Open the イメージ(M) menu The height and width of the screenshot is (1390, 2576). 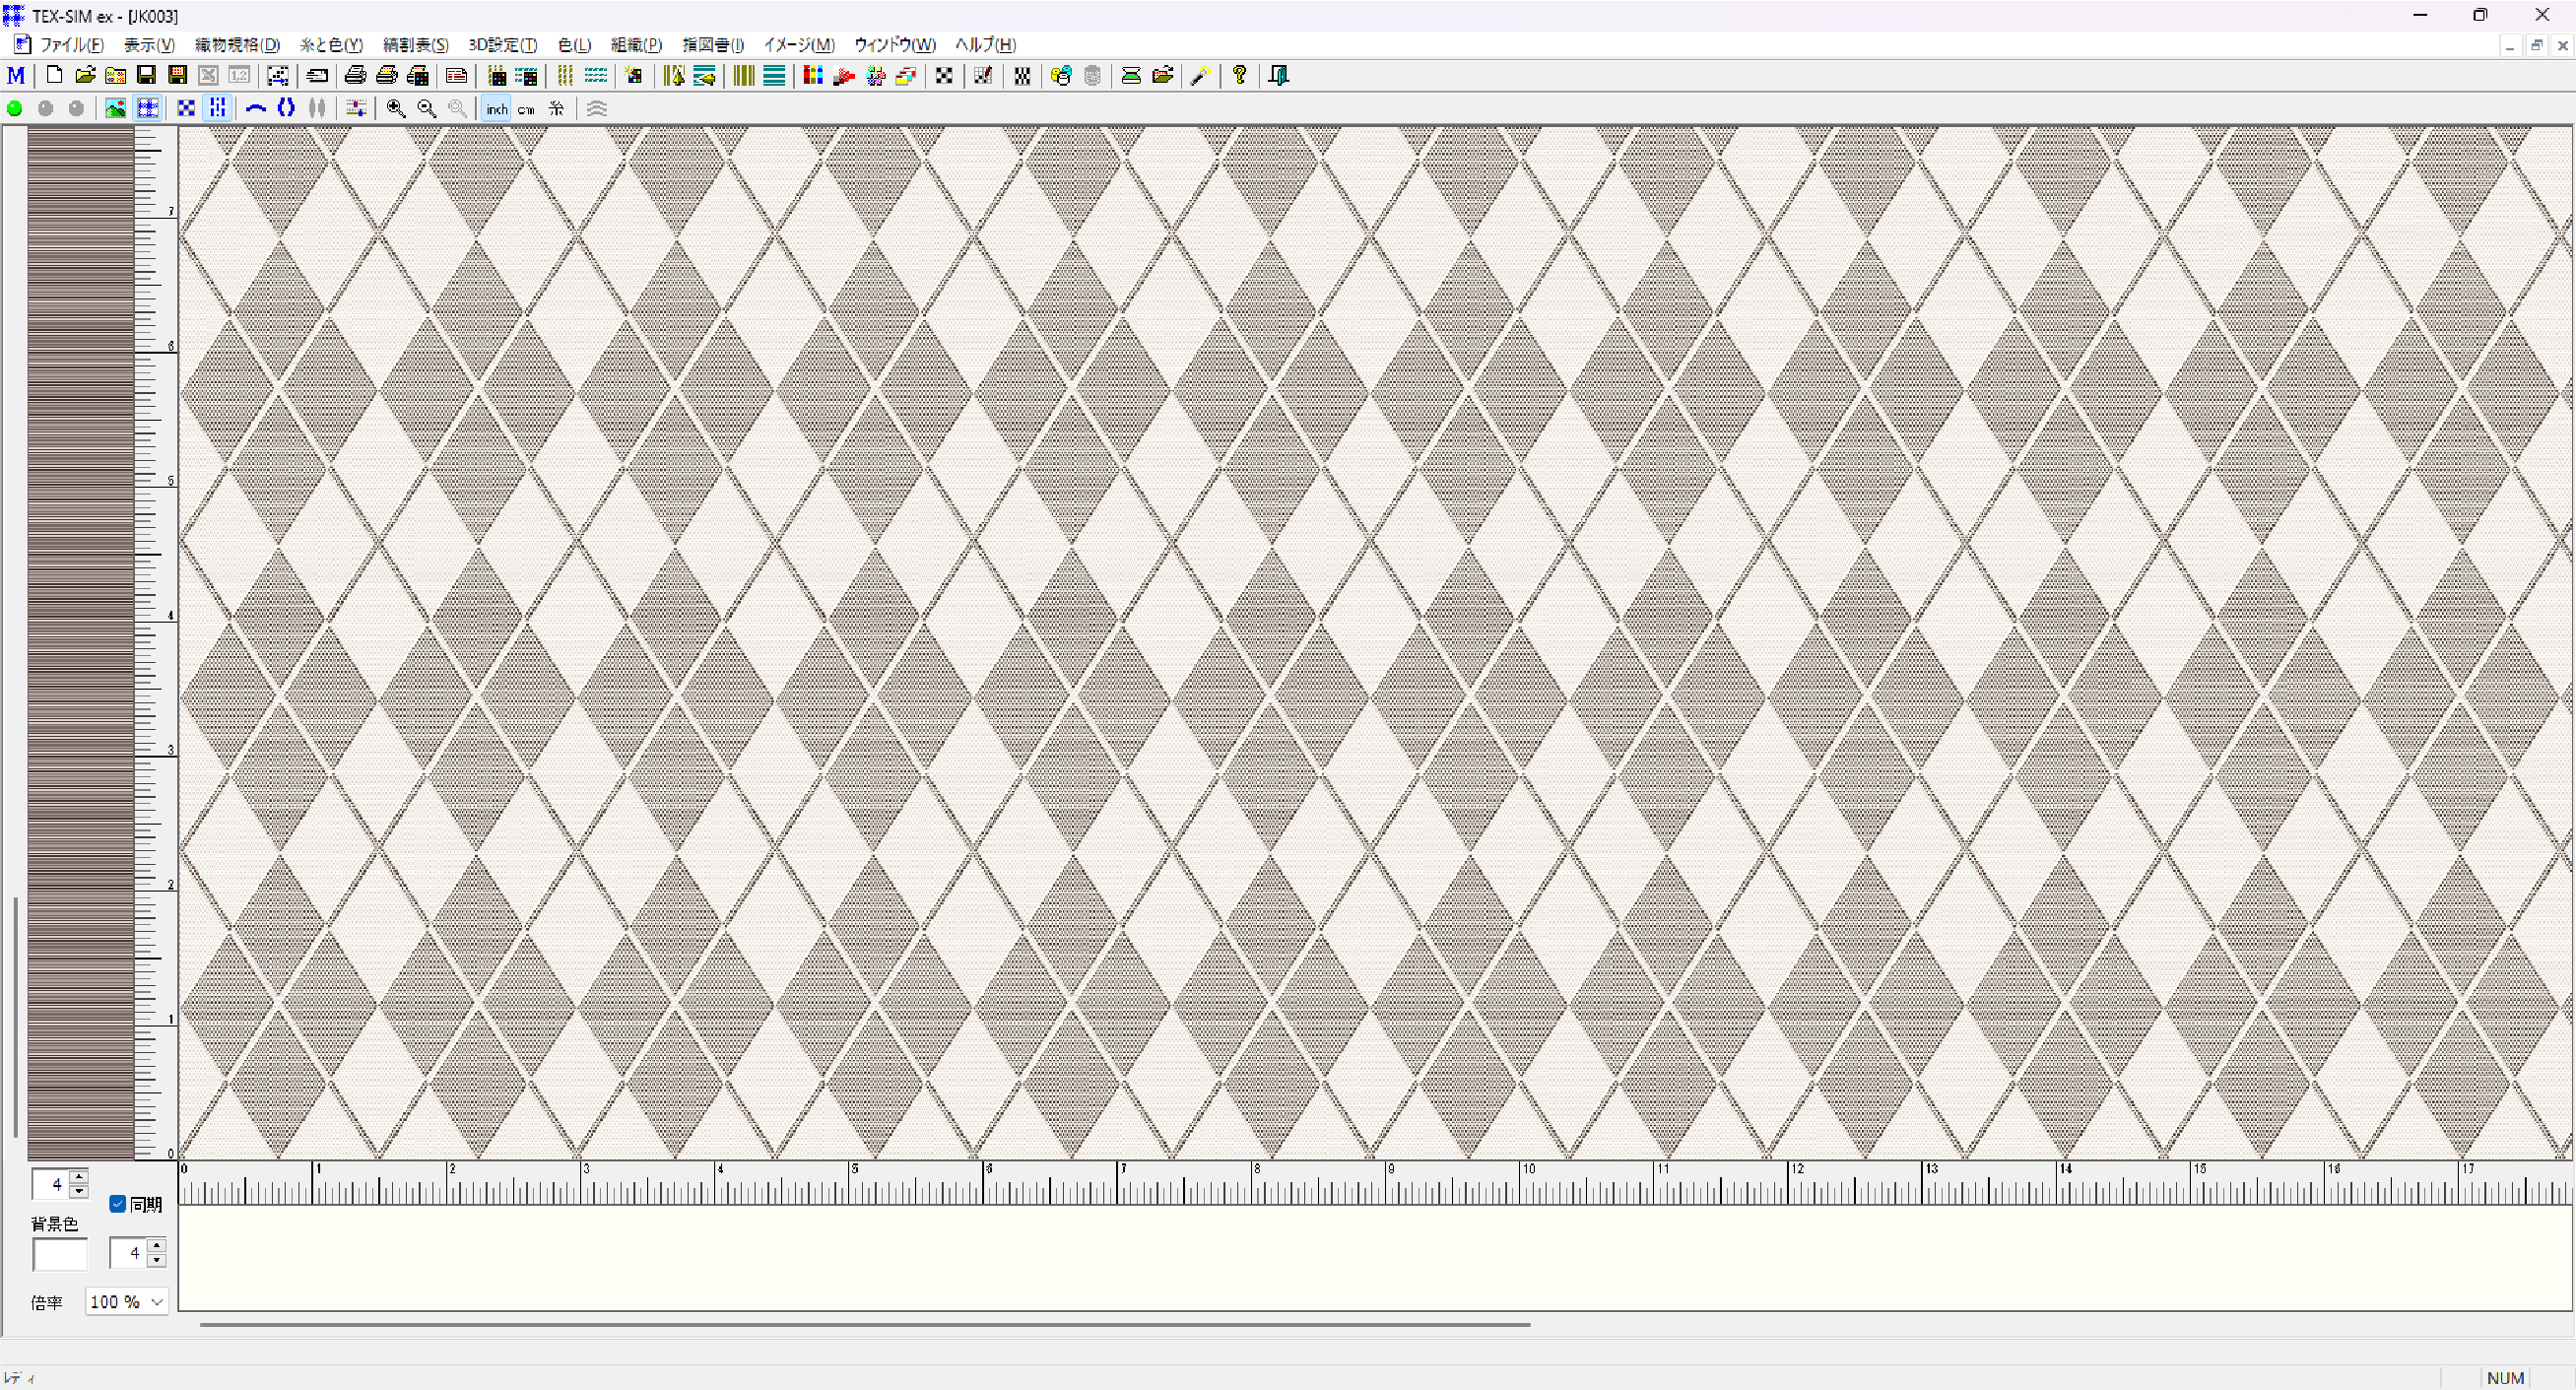[798, 44]
